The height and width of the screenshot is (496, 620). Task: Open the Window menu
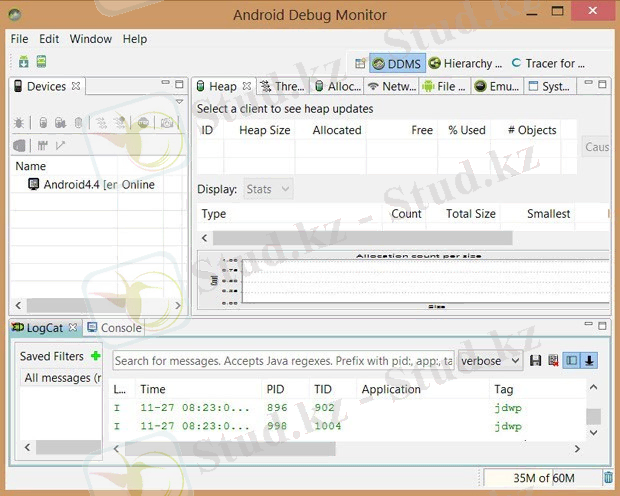click(90, 39)
